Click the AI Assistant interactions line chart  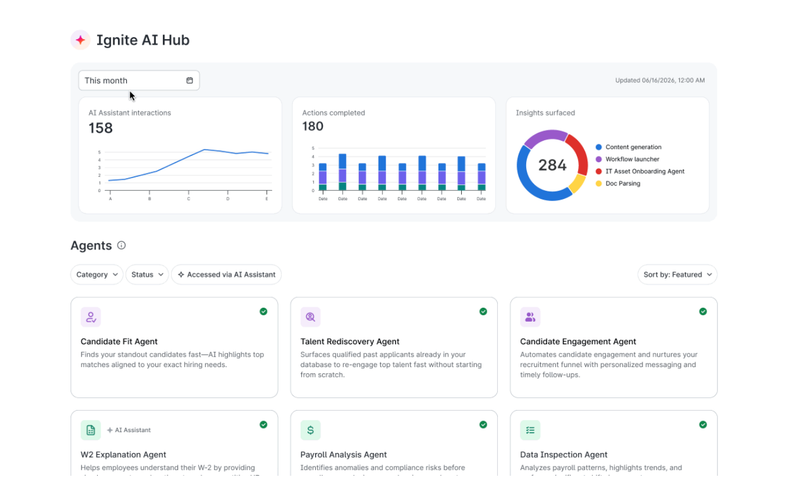pyautogui.click(x=184, y=174)
